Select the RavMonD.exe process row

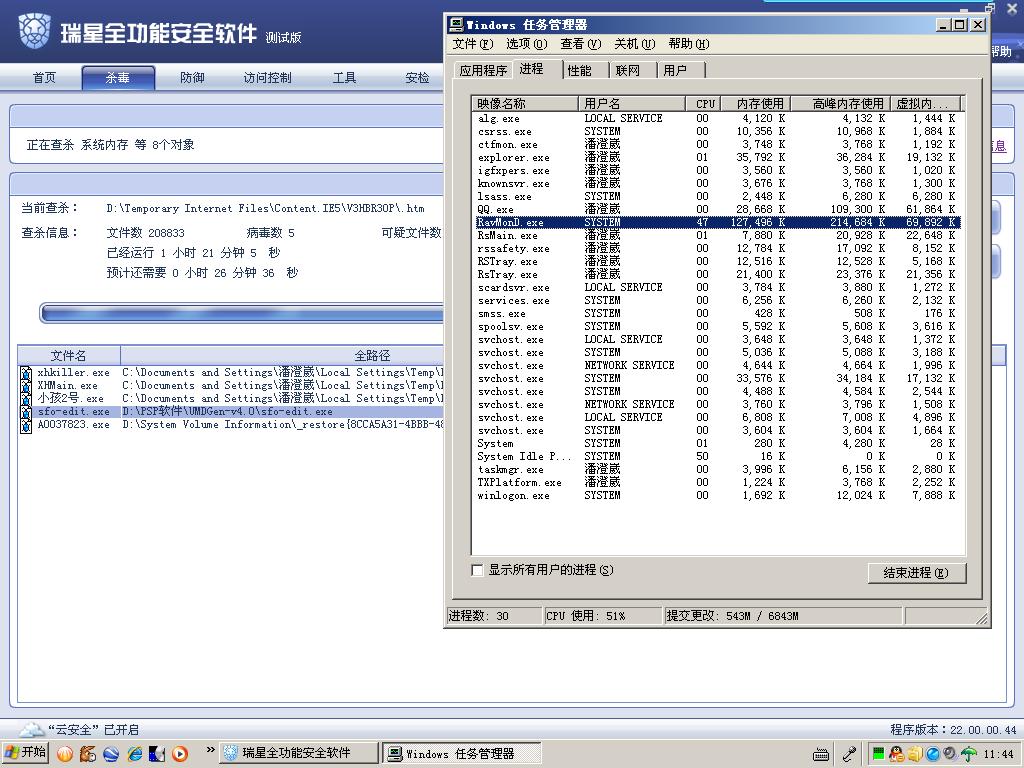[716, 222]
